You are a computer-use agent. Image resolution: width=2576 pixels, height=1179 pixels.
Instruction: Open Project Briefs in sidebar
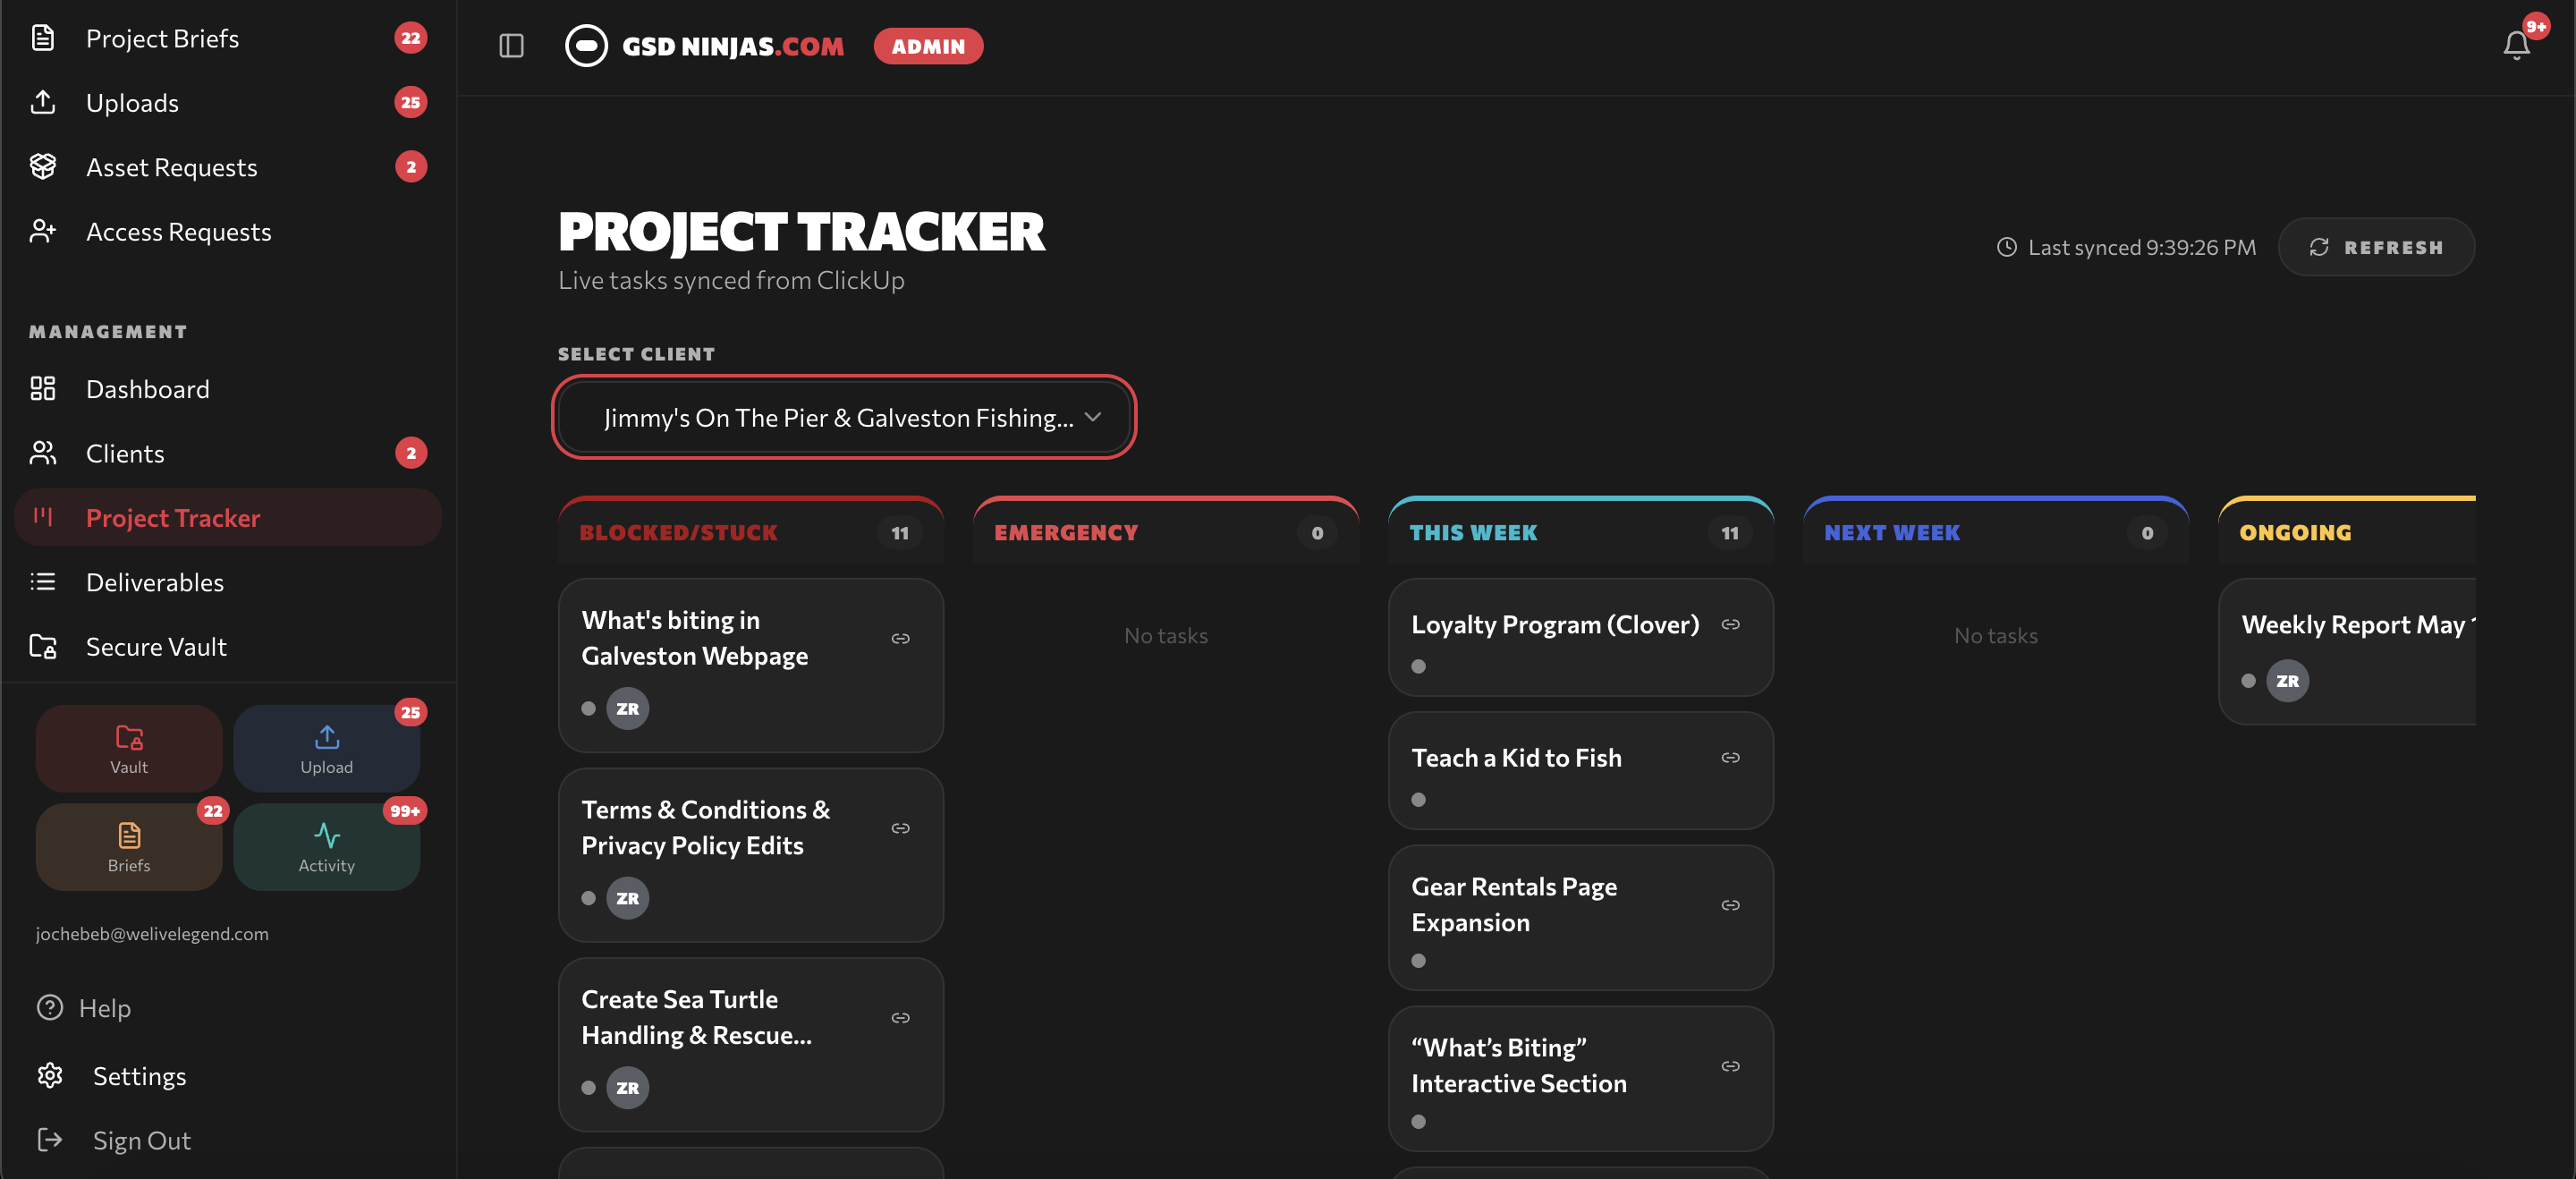[228, 38]
